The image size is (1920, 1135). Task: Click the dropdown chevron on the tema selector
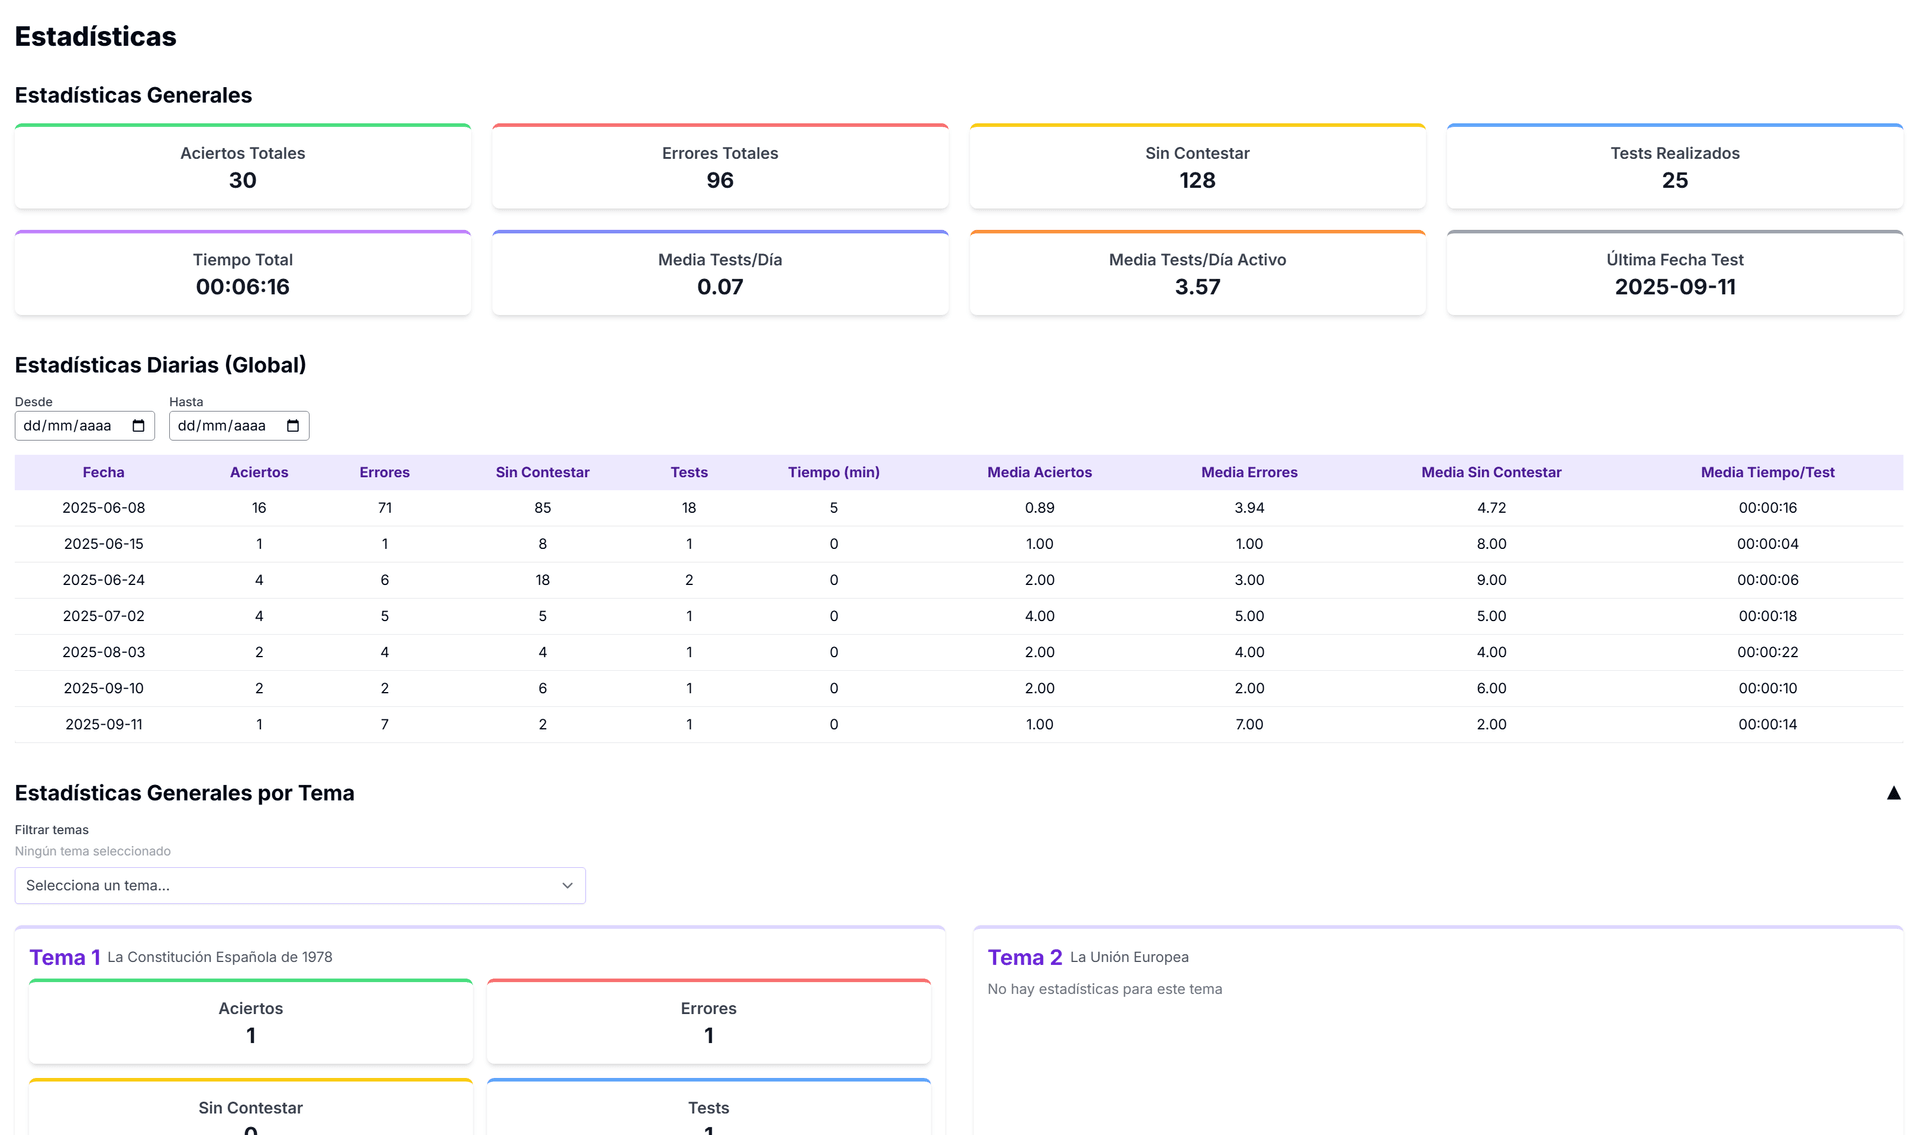coord(567,885)
